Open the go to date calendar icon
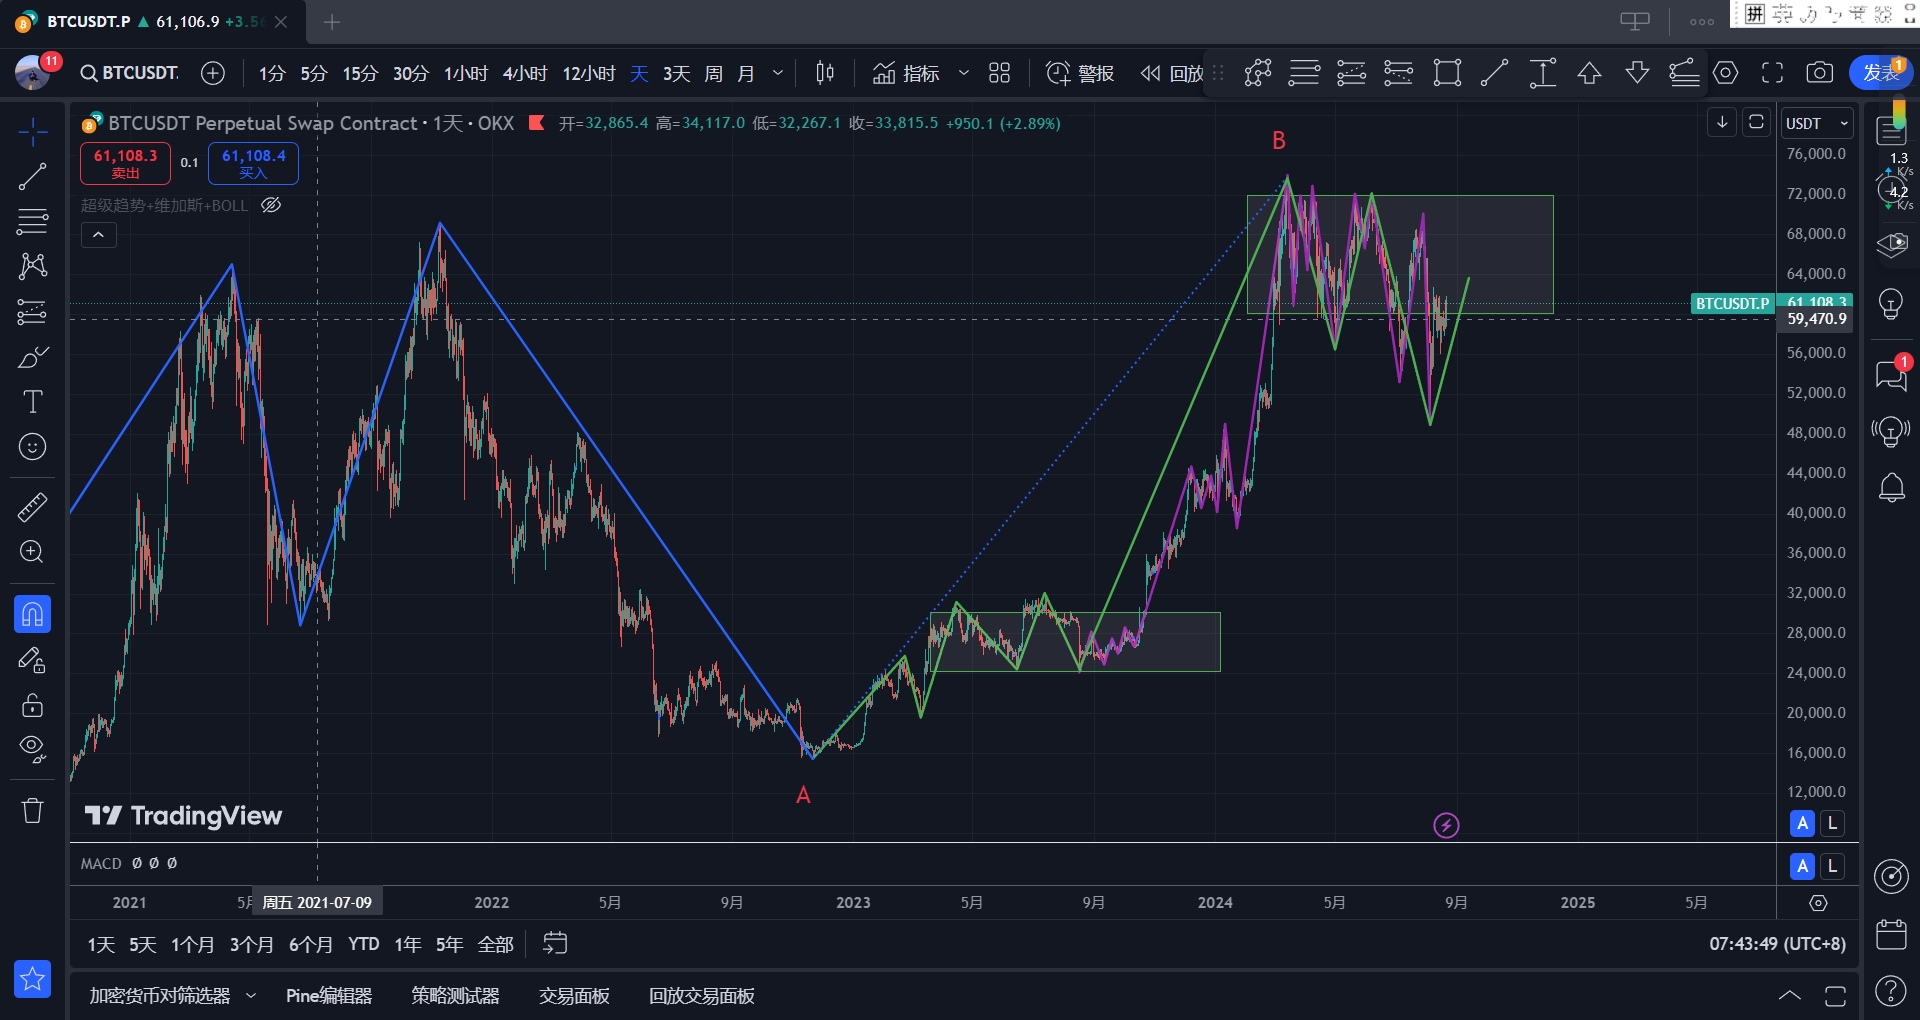The width and height of the screenshot is (1920, 1020). point(555,944)
